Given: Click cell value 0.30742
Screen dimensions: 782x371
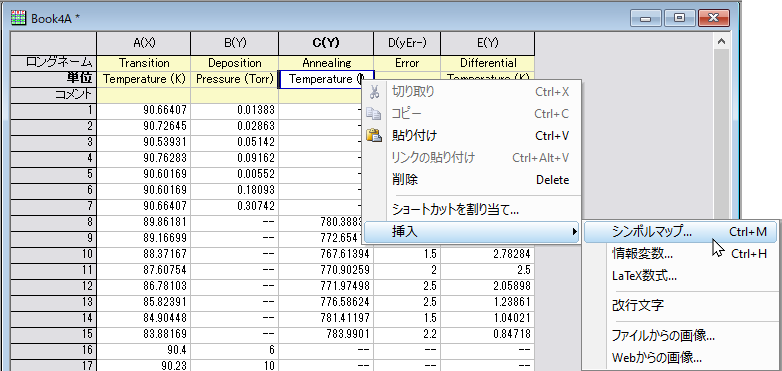Looking at the screenshot, I should coord(234,206).
